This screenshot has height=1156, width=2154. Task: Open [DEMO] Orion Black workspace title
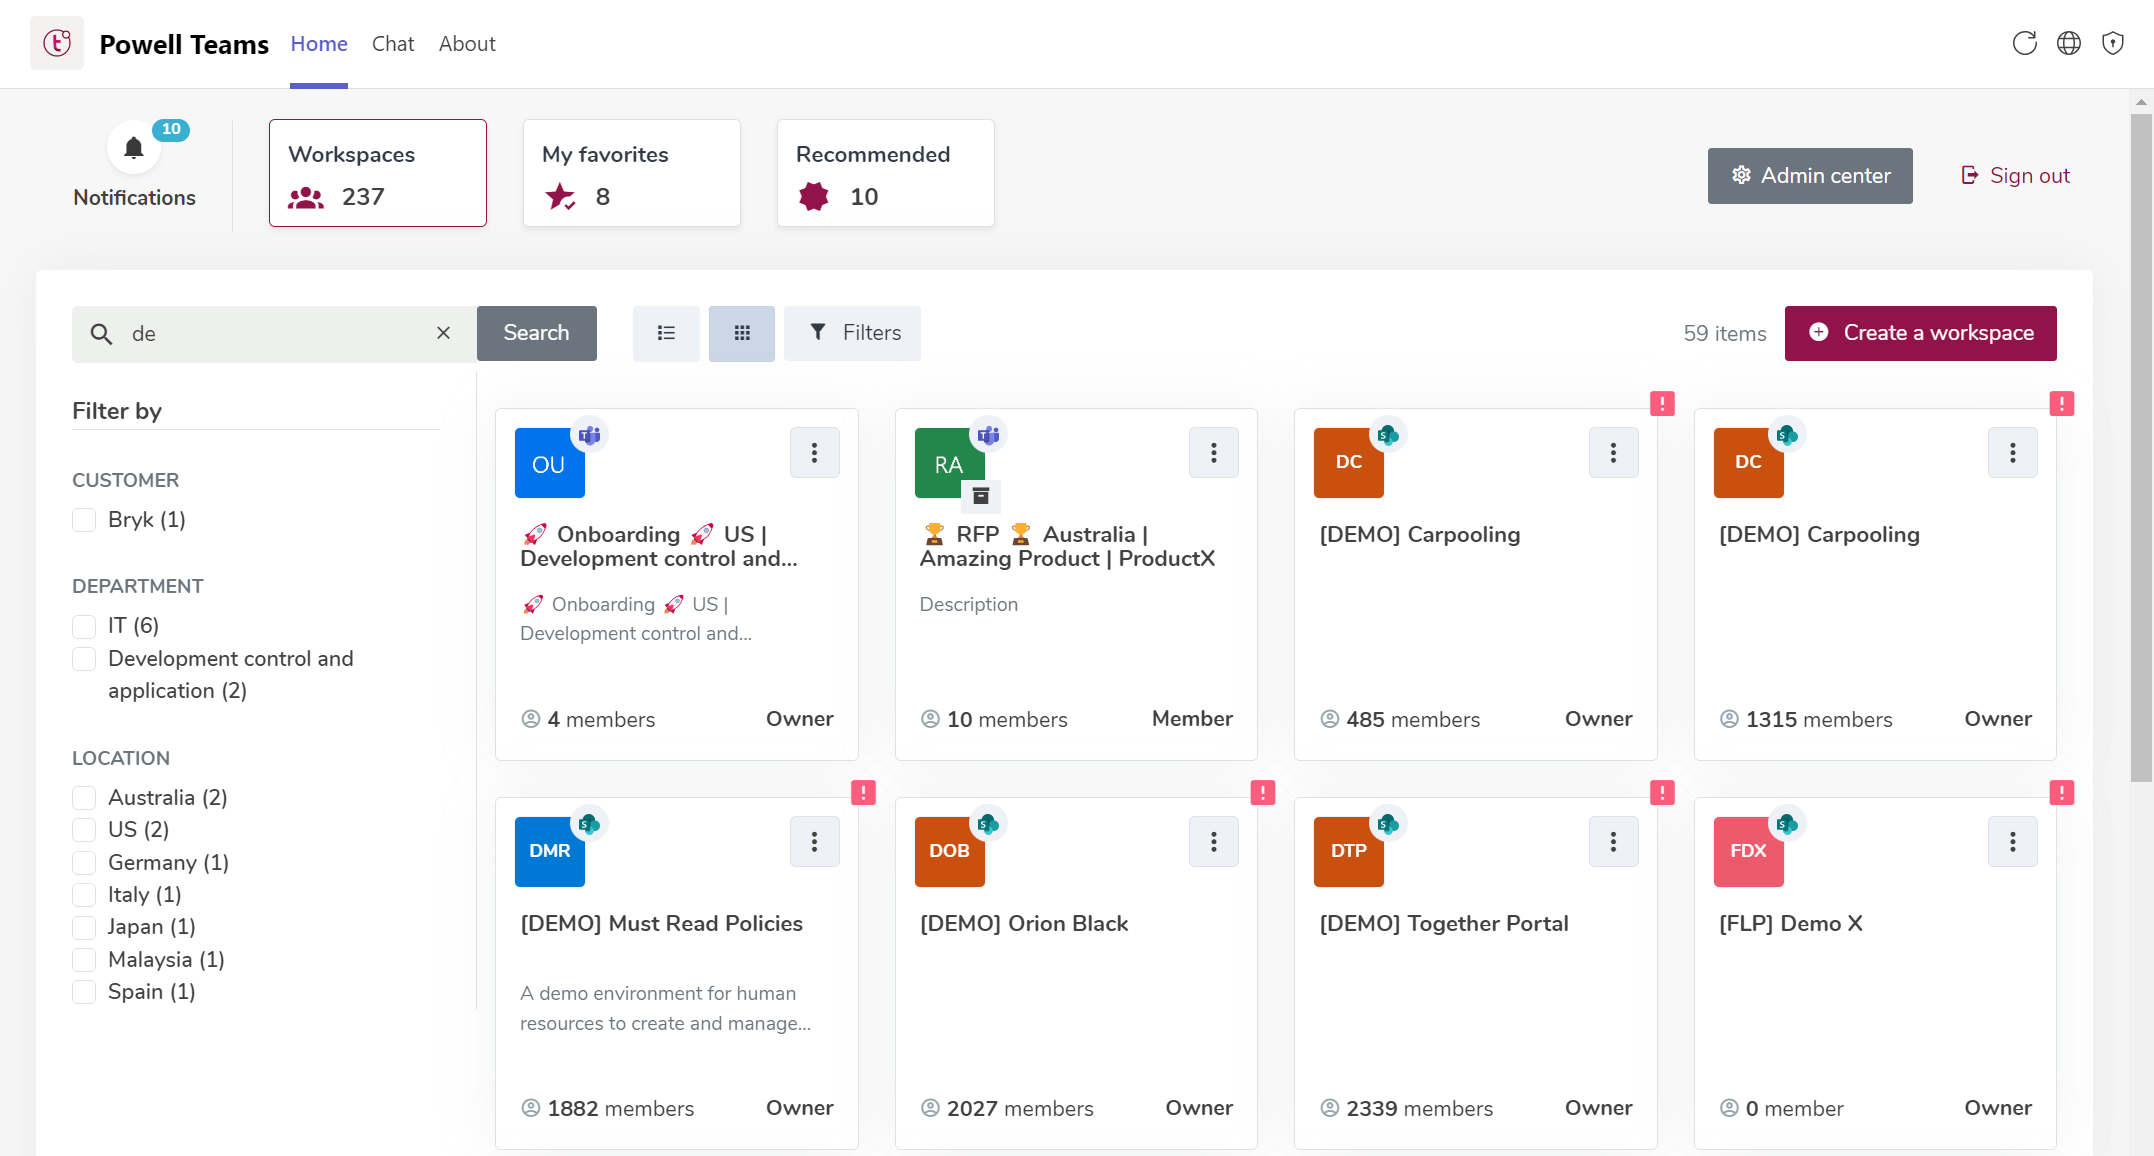pos(1024,924)
